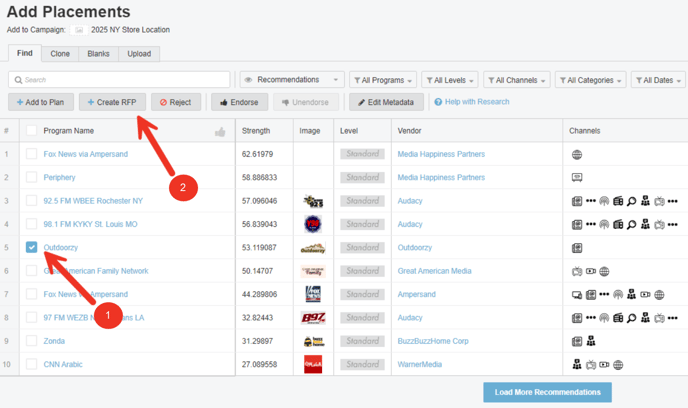Click the red CNN Arabic logo thumbnail
The height and width of the screenshot is (408, 688).
coord(313,364)
